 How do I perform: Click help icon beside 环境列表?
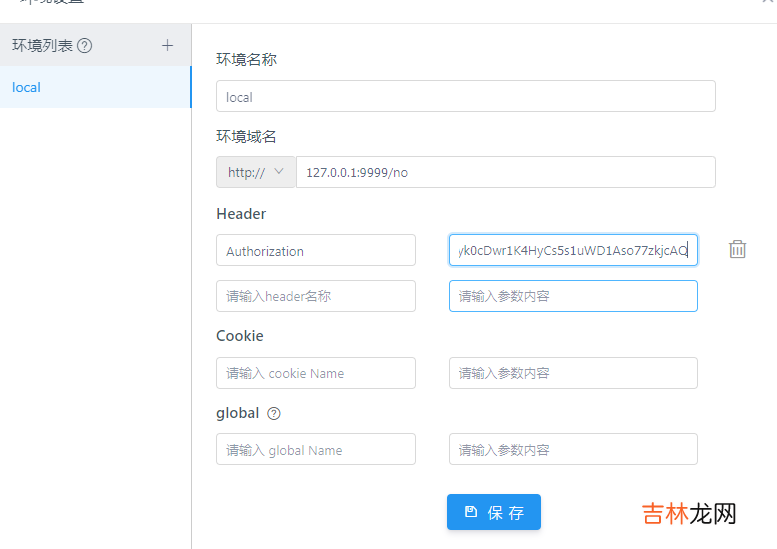click(85, 45)
